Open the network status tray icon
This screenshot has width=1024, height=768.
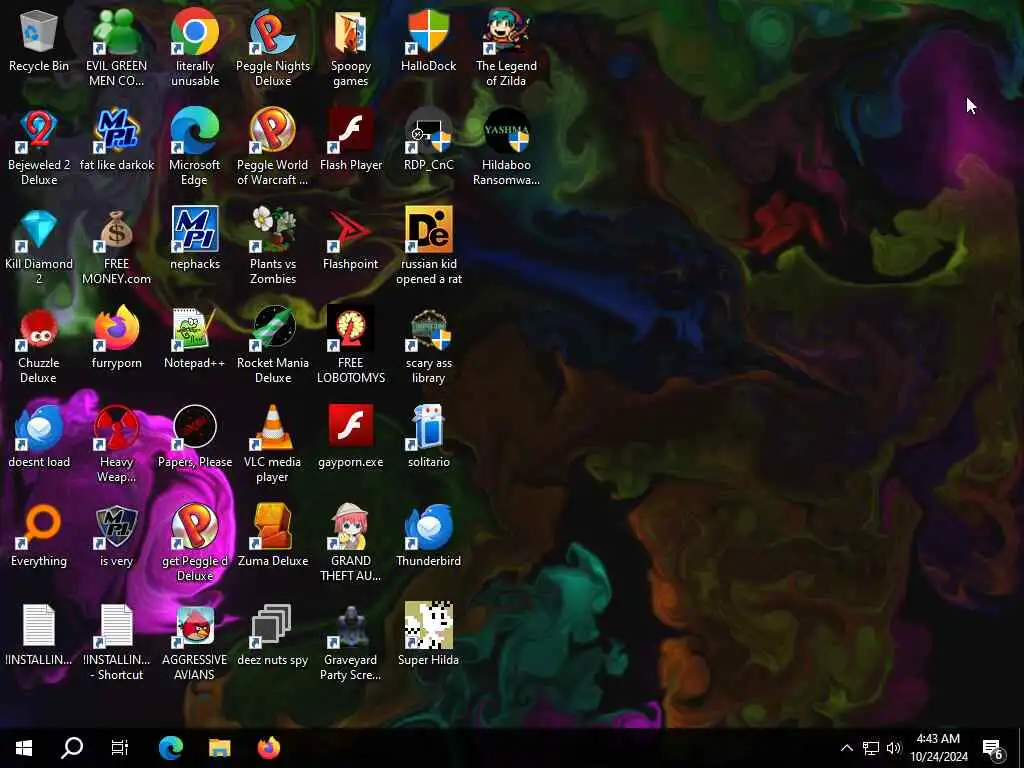click(x=870, y=748)
